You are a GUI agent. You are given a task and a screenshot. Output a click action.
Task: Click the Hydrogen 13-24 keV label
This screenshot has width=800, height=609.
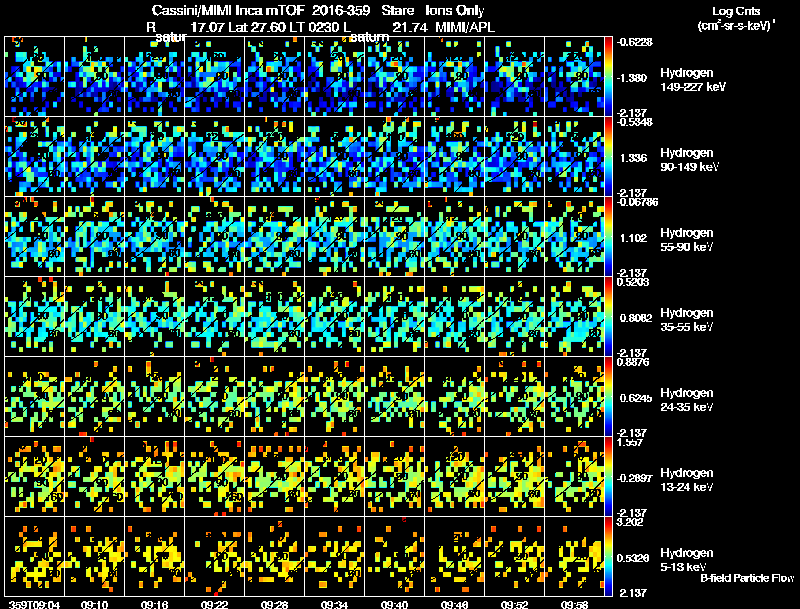[687, 480]
